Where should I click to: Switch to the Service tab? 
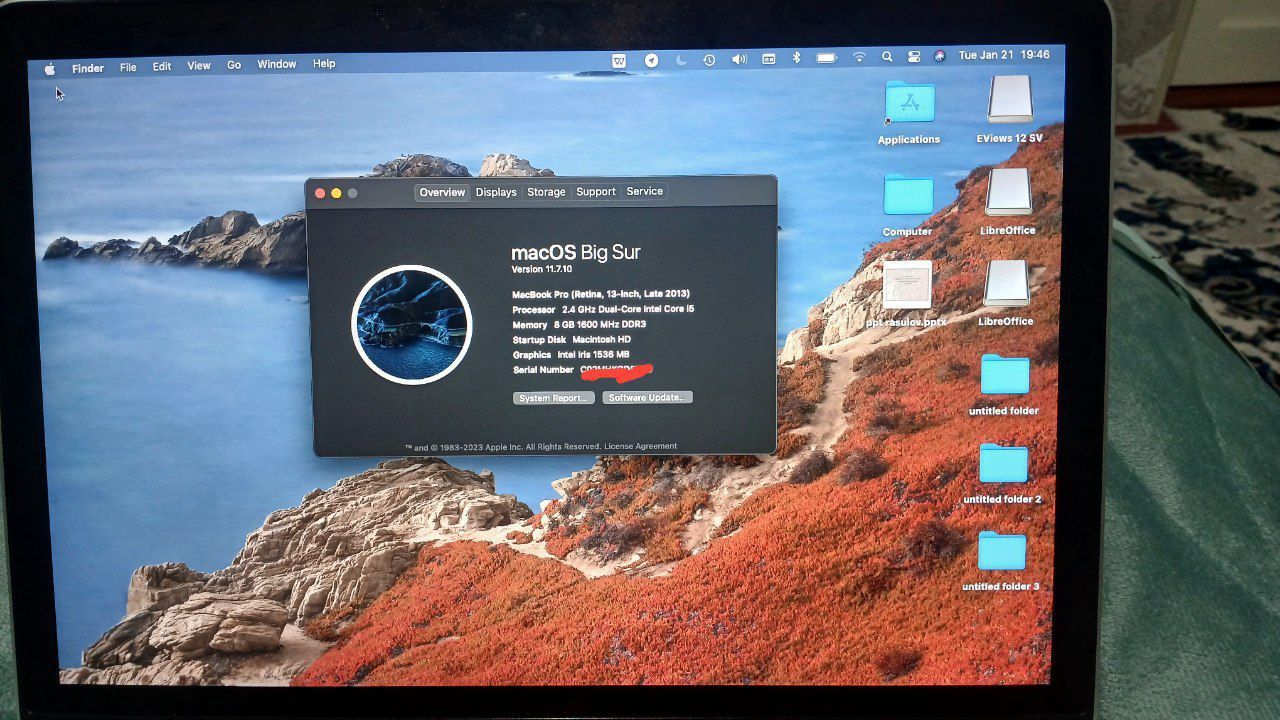pyautogui.click(x=645, y=191)
